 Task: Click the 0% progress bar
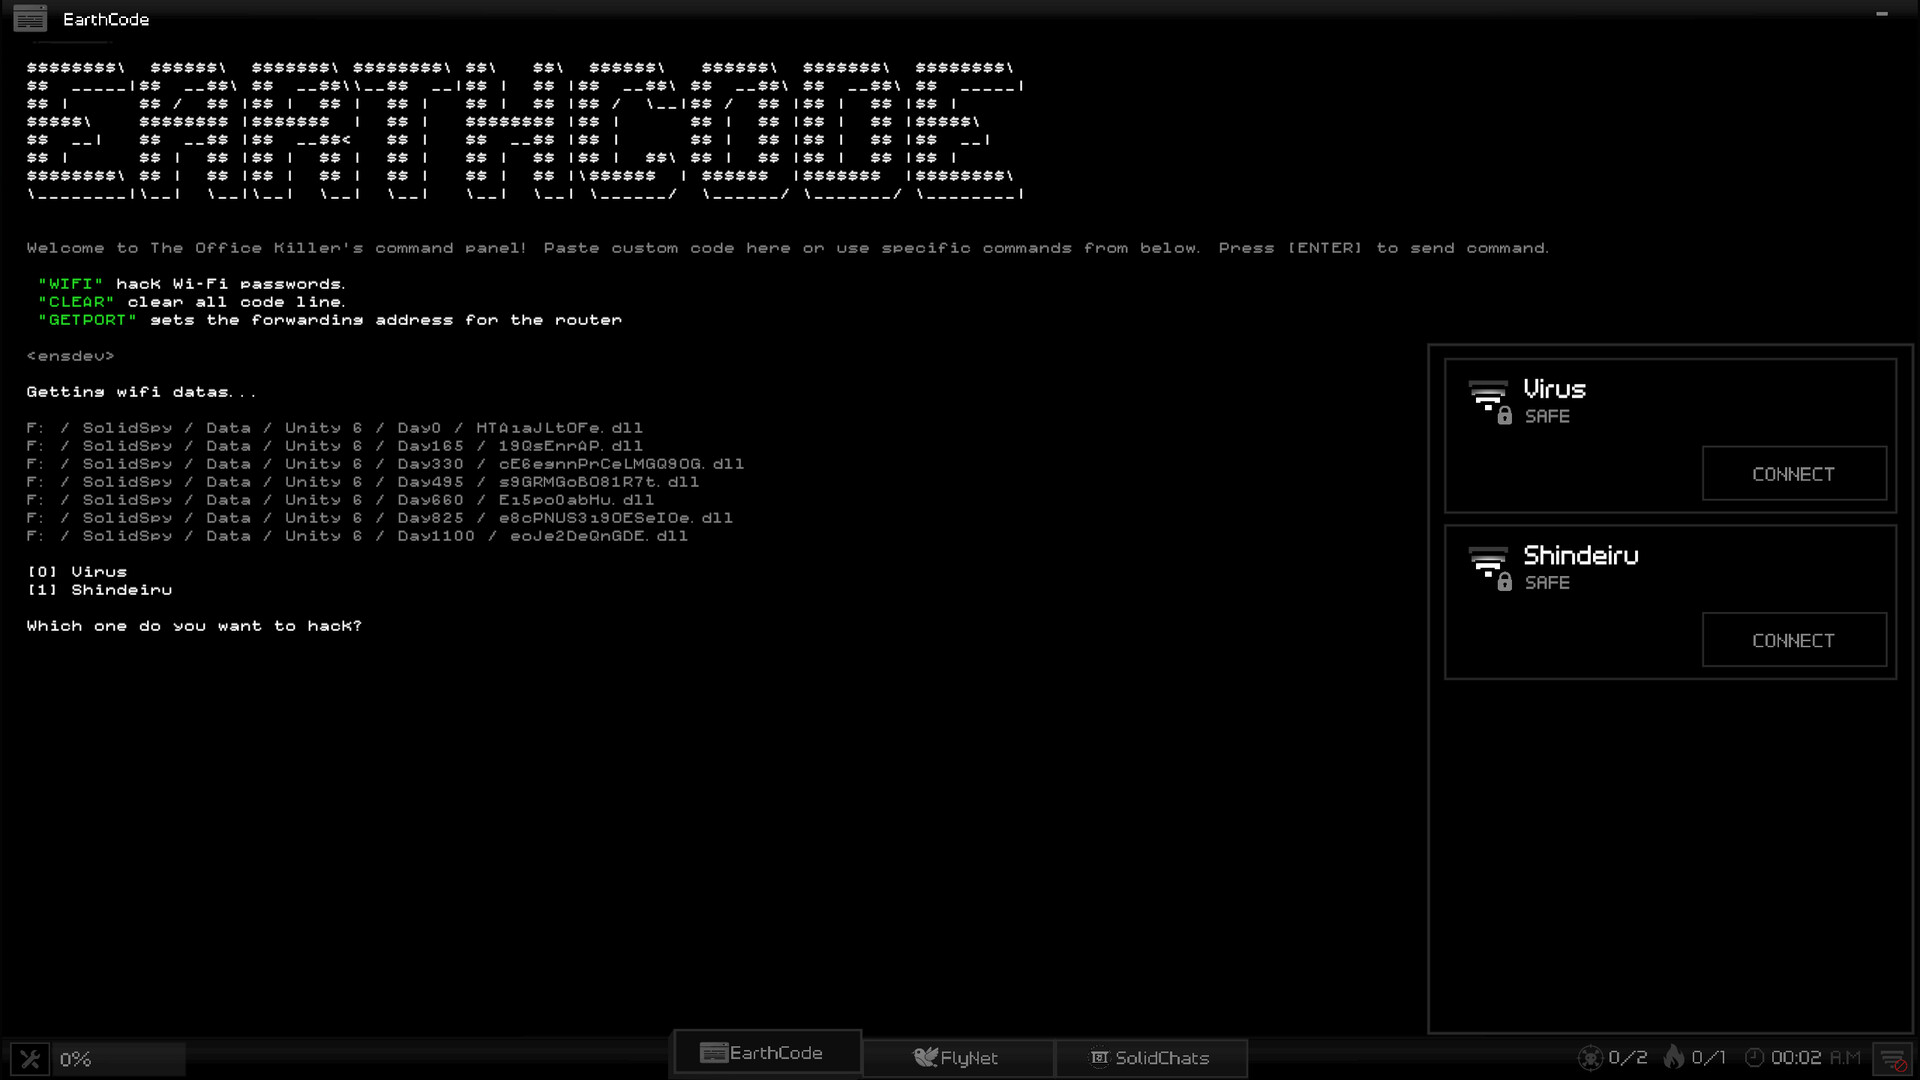tap(118, 1059)
